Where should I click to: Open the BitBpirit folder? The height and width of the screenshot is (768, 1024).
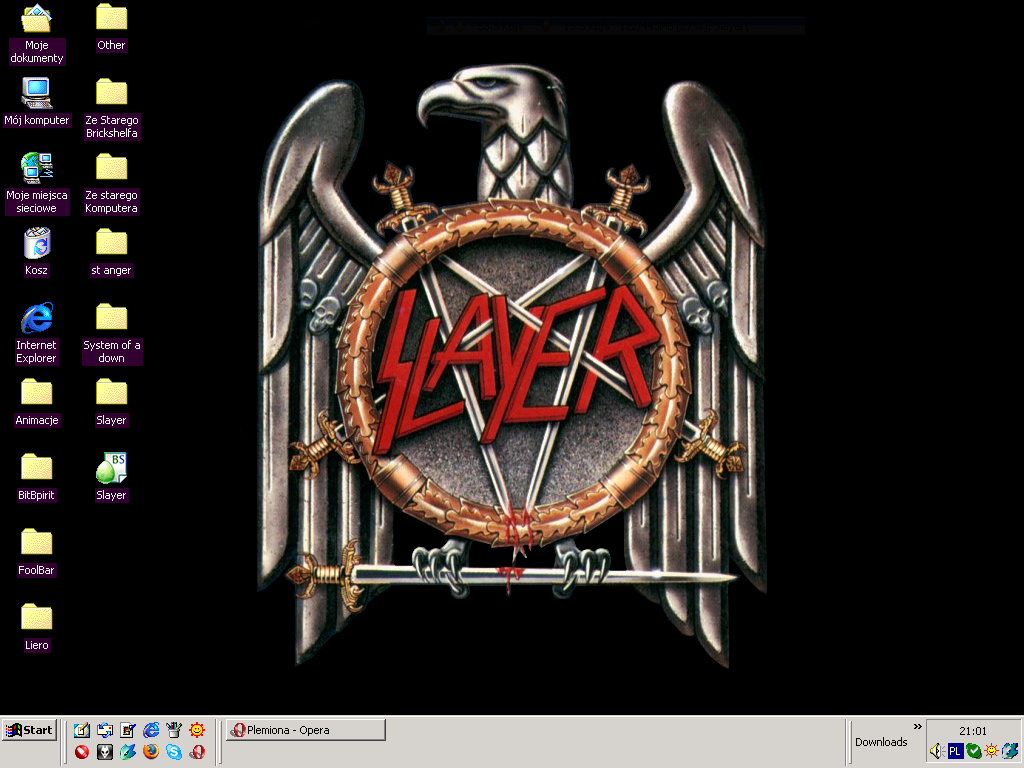(36, 468)
